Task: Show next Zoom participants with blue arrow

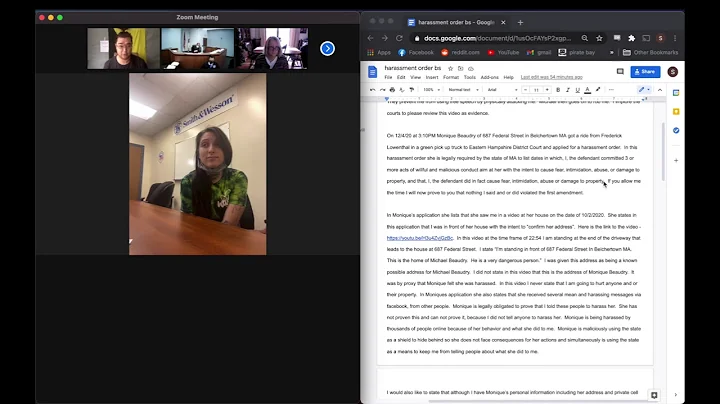Action: pyautogui.click(x=327, y=48)
